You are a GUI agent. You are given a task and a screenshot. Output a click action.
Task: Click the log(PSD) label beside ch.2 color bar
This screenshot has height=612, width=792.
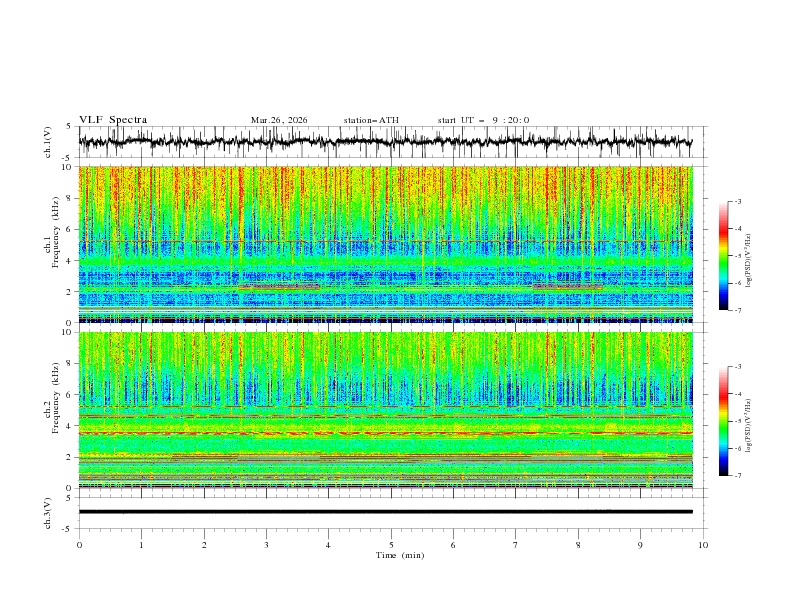point(748,425)
